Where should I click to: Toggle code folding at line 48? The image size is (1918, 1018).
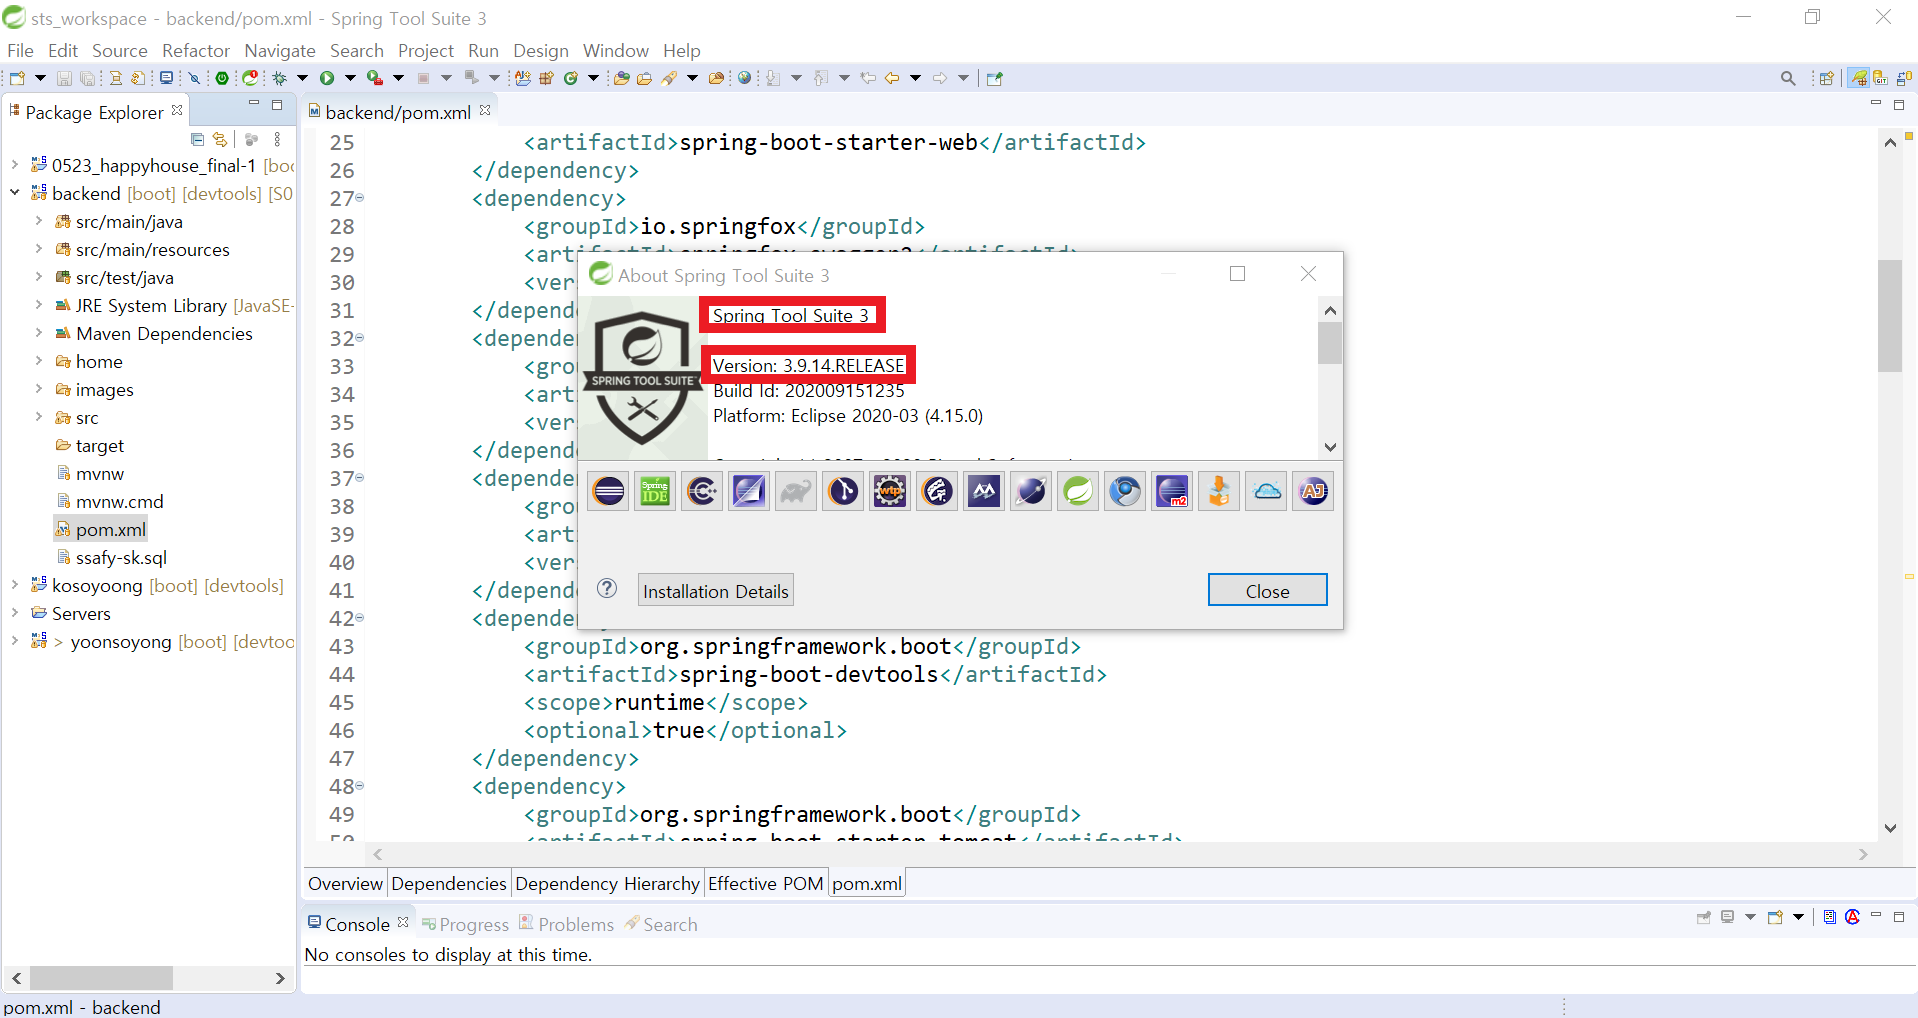pos(360,786)
